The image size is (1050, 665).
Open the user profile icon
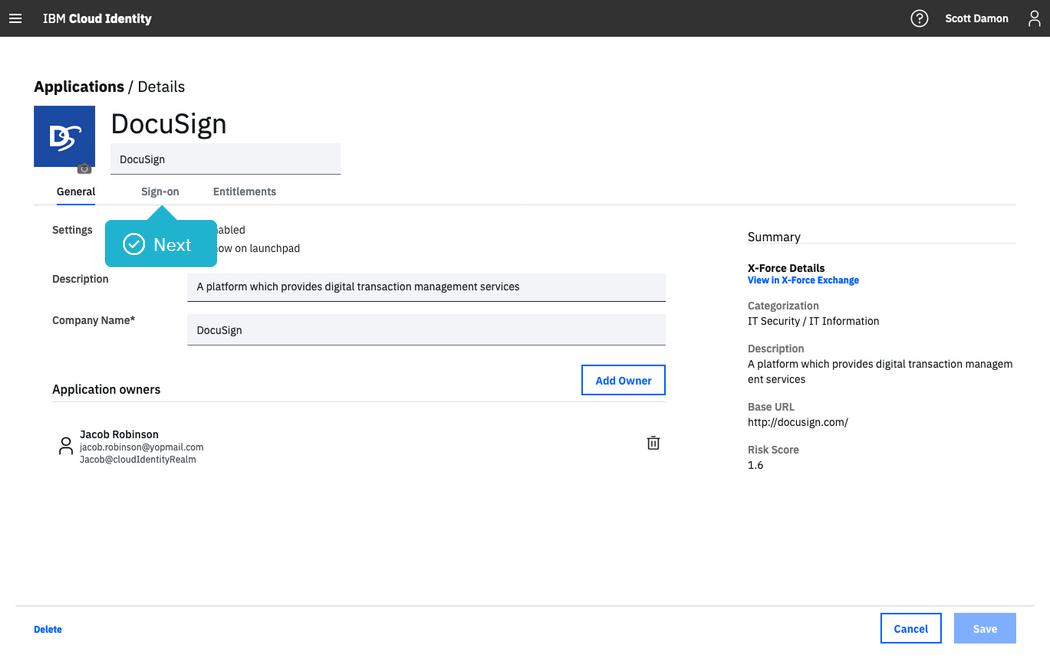click(1034, 18)
